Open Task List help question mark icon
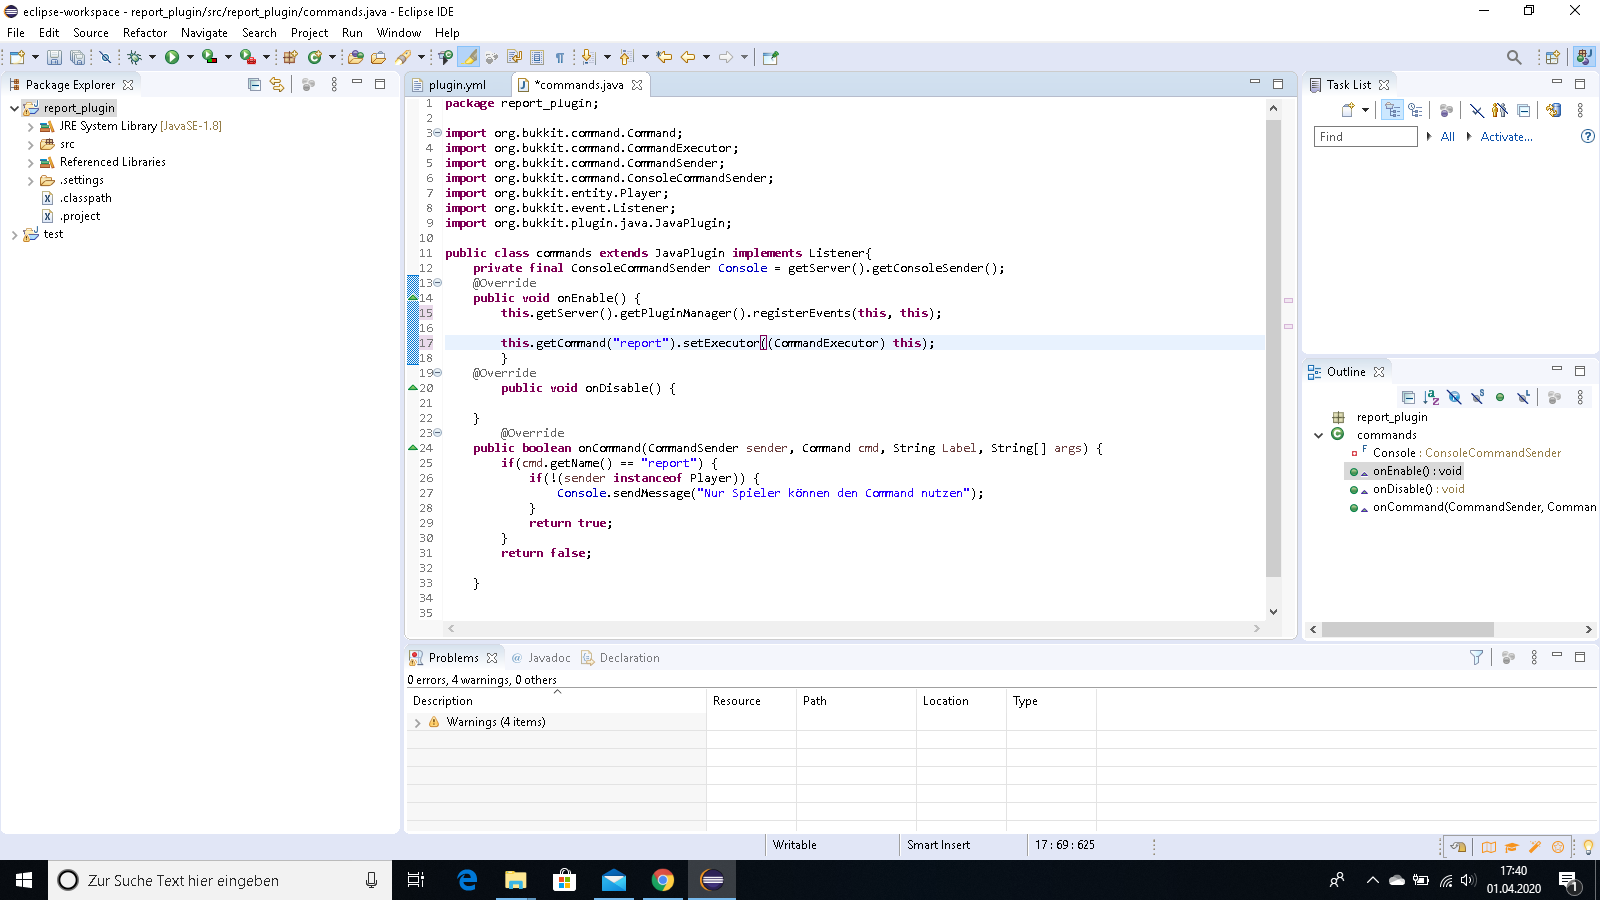 pos(1587,136)
